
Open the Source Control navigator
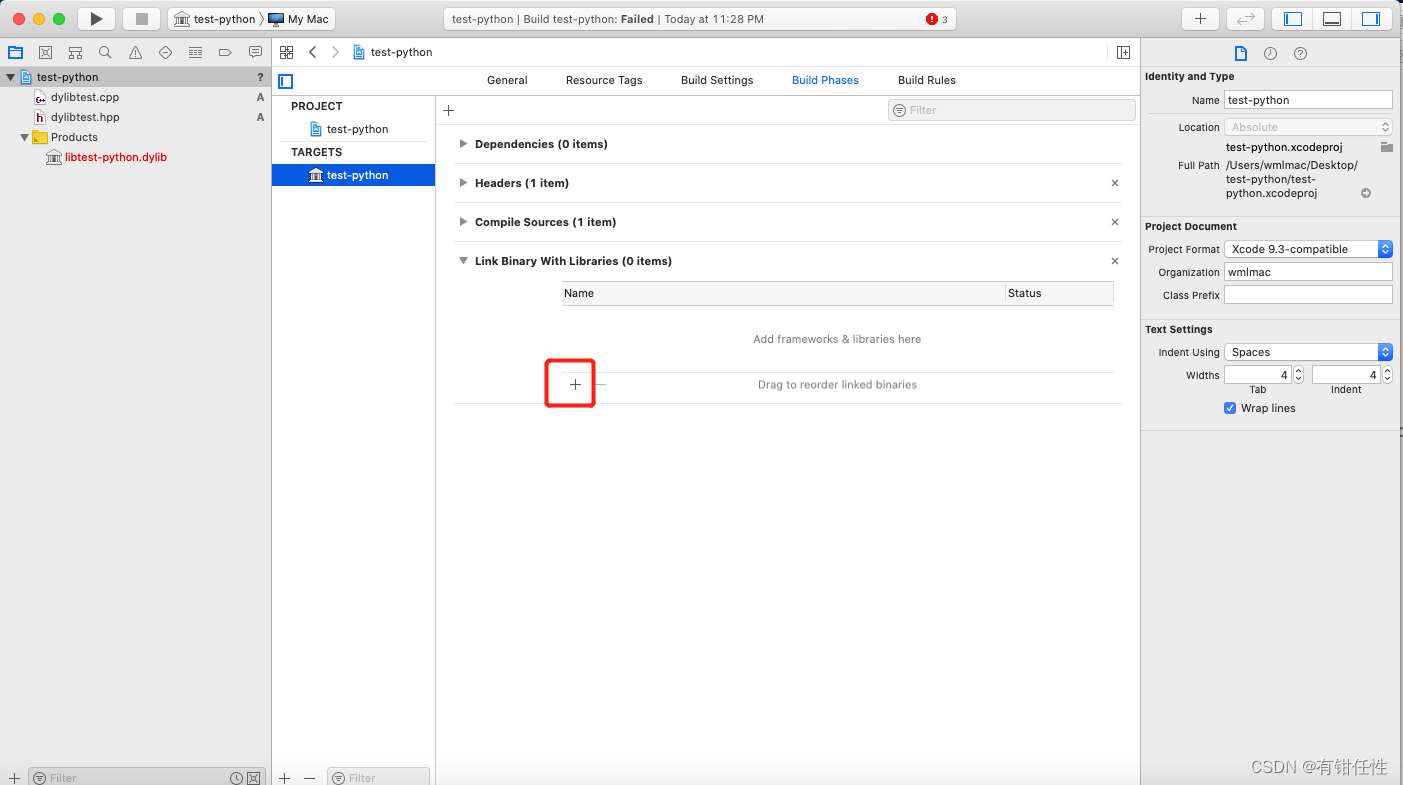45,53
